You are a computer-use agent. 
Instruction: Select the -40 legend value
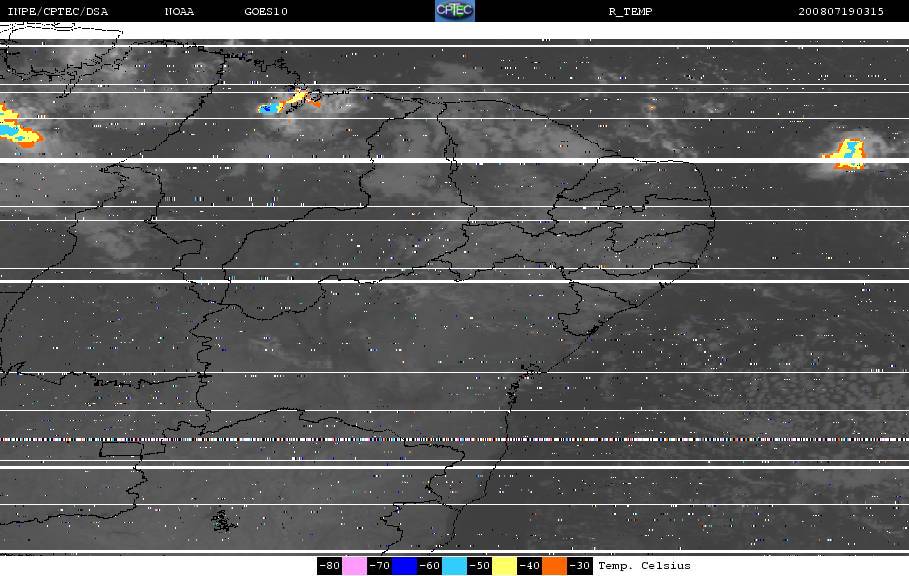529,566
